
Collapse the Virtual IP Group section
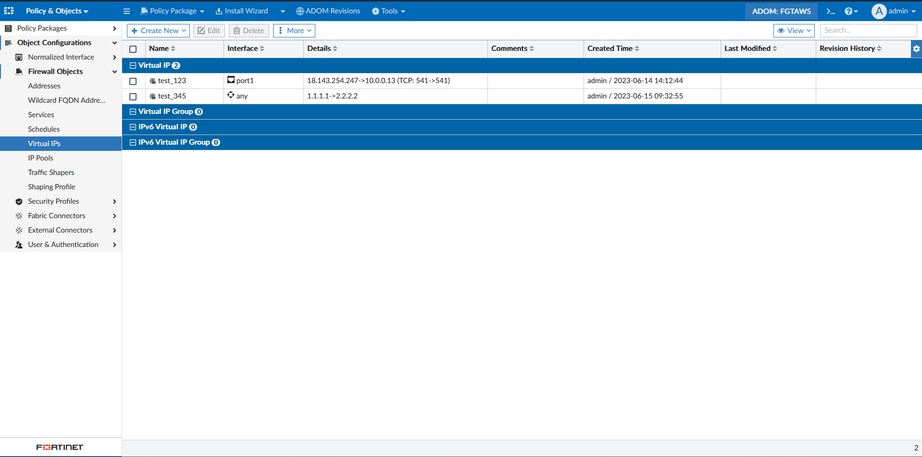point(133,111)
